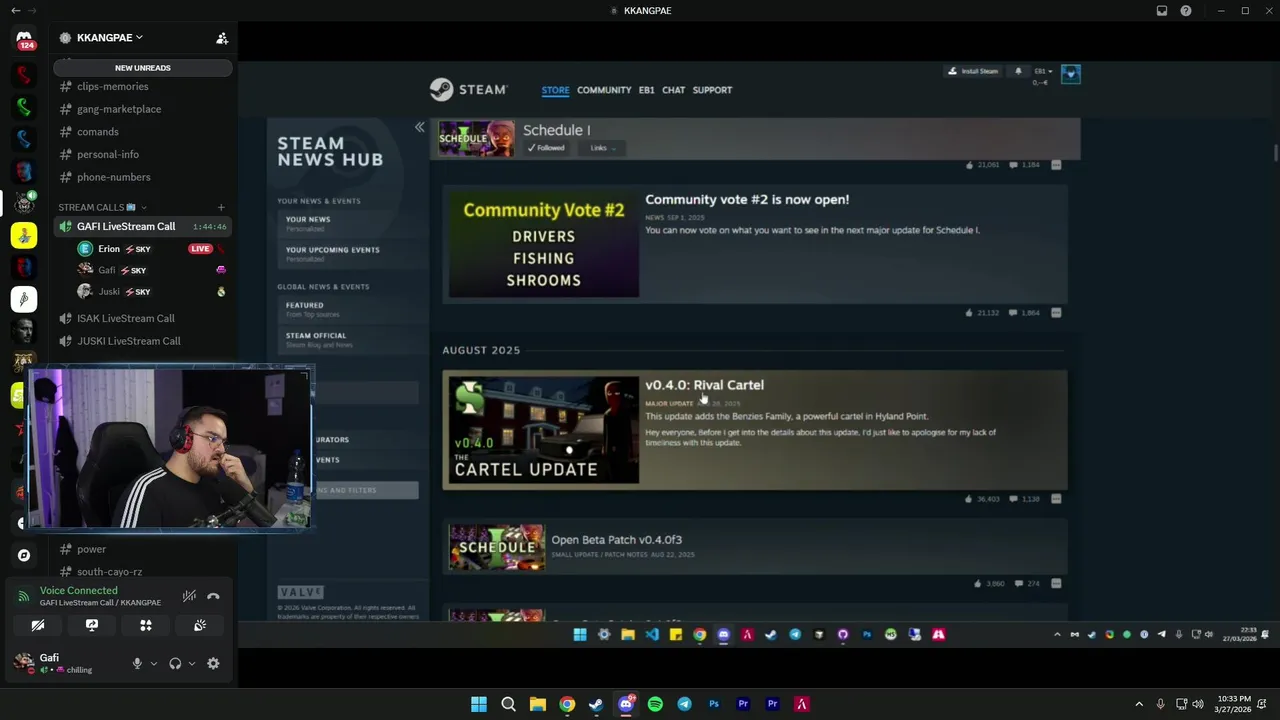Open Photoshop from the Windows taskbar
Screen dimensions: 1280x720
click(714, 704)
